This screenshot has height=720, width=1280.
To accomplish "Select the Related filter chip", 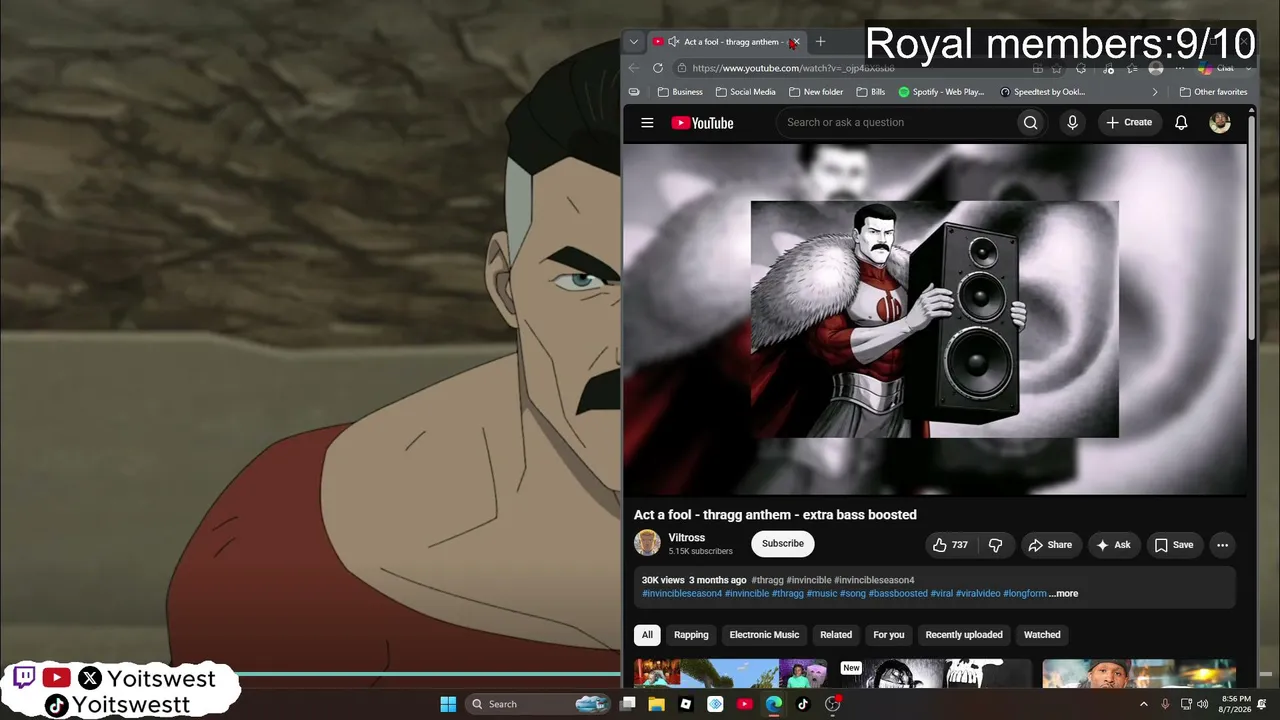I will (x=836, y=635).
